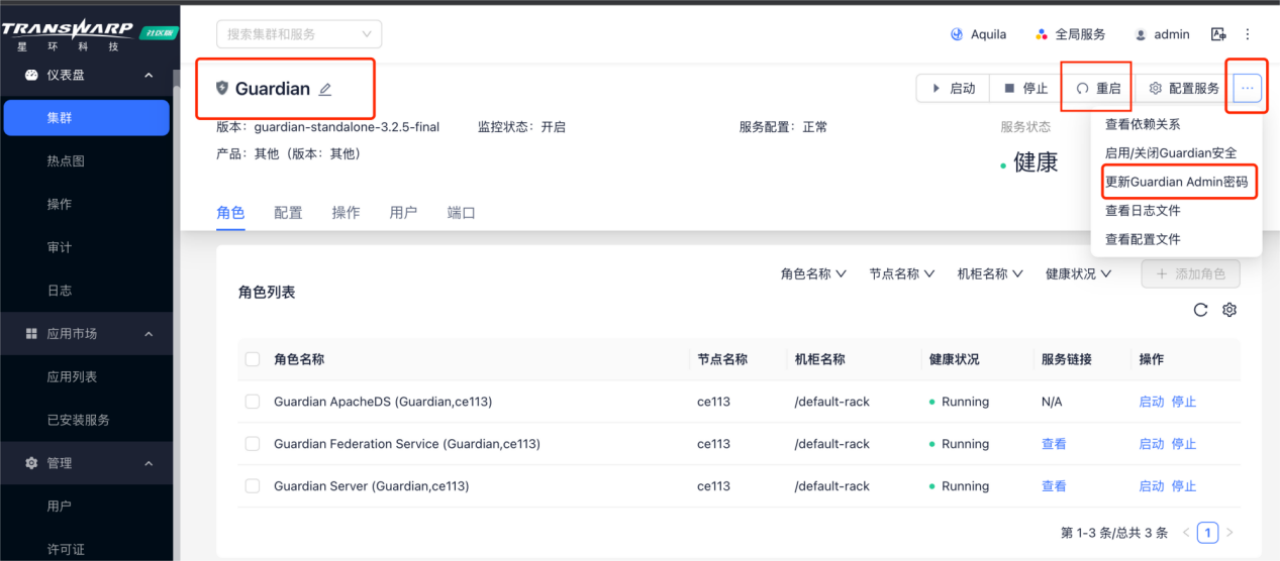Restart service with 重启 button

coord(1098,88)
